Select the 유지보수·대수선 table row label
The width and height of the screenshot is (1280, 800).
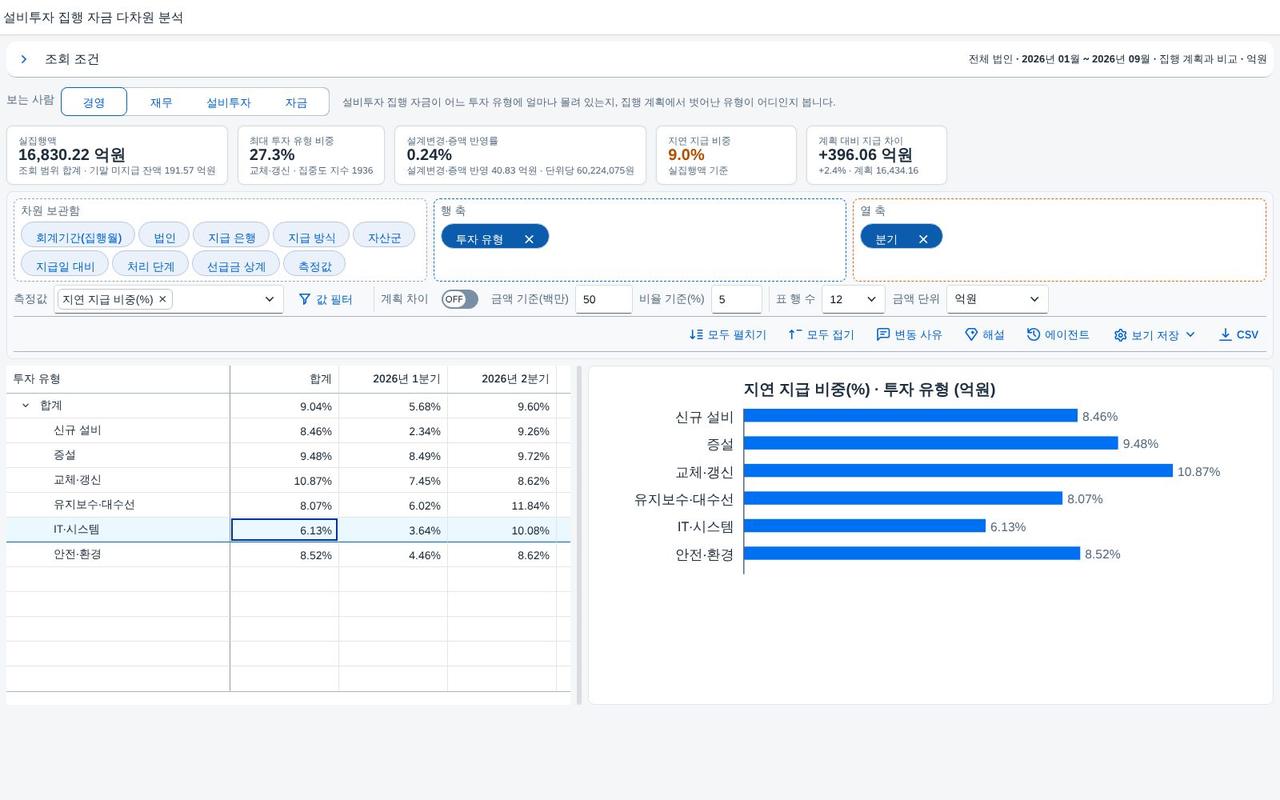tap(94, 505)
